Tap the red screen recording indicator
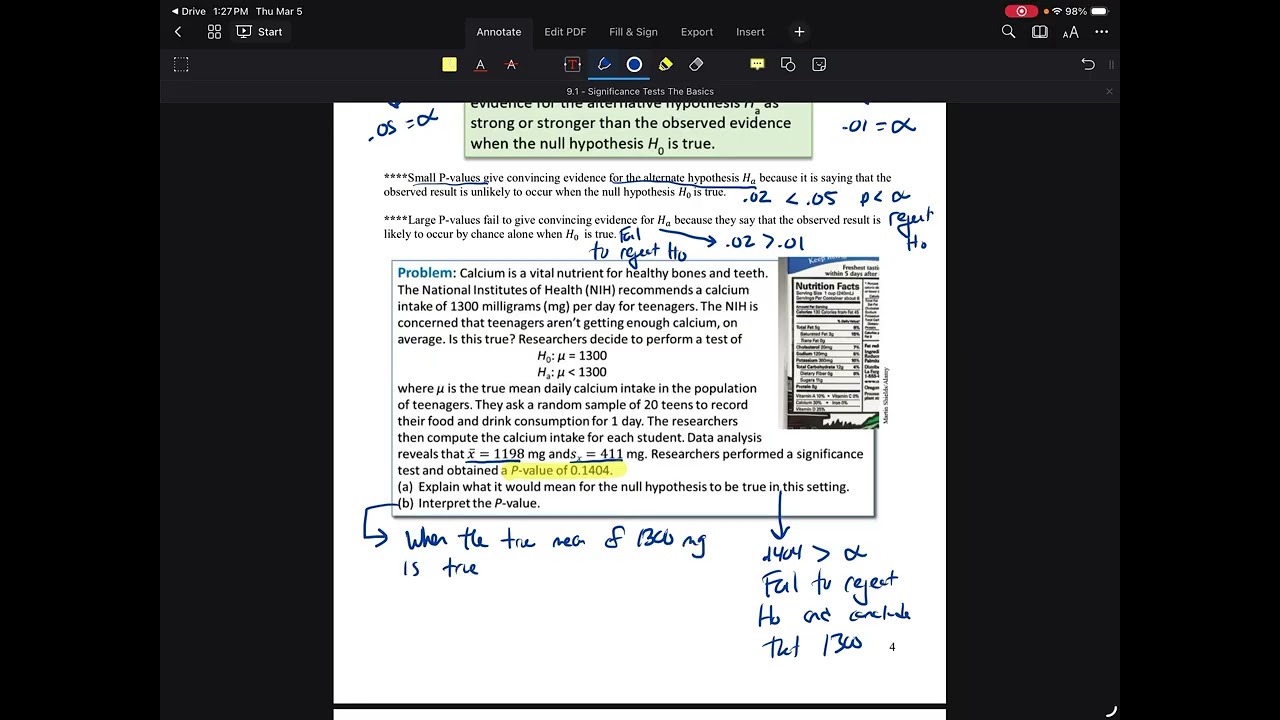The width and height of the screenshot is (1280, 720). coord(1021,11)
